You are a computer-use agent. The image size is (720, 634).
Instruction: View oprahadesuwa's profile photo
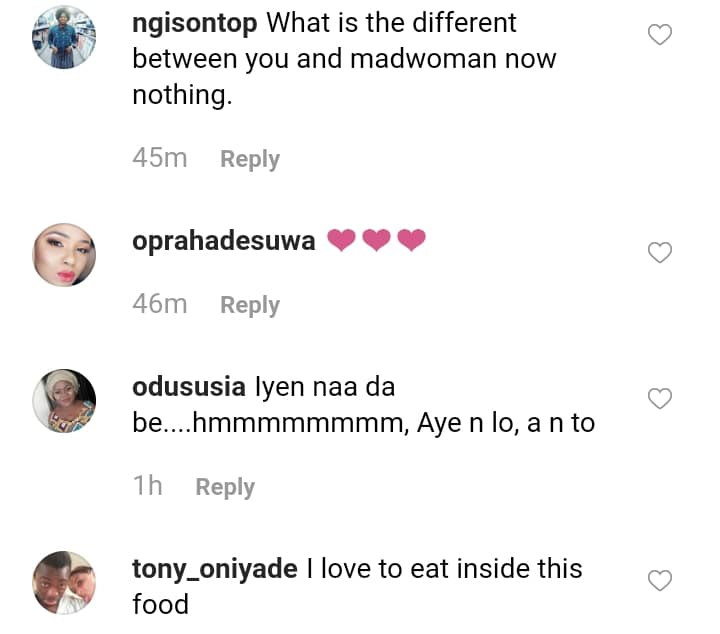pyautogui.click(x=64, y=254)
